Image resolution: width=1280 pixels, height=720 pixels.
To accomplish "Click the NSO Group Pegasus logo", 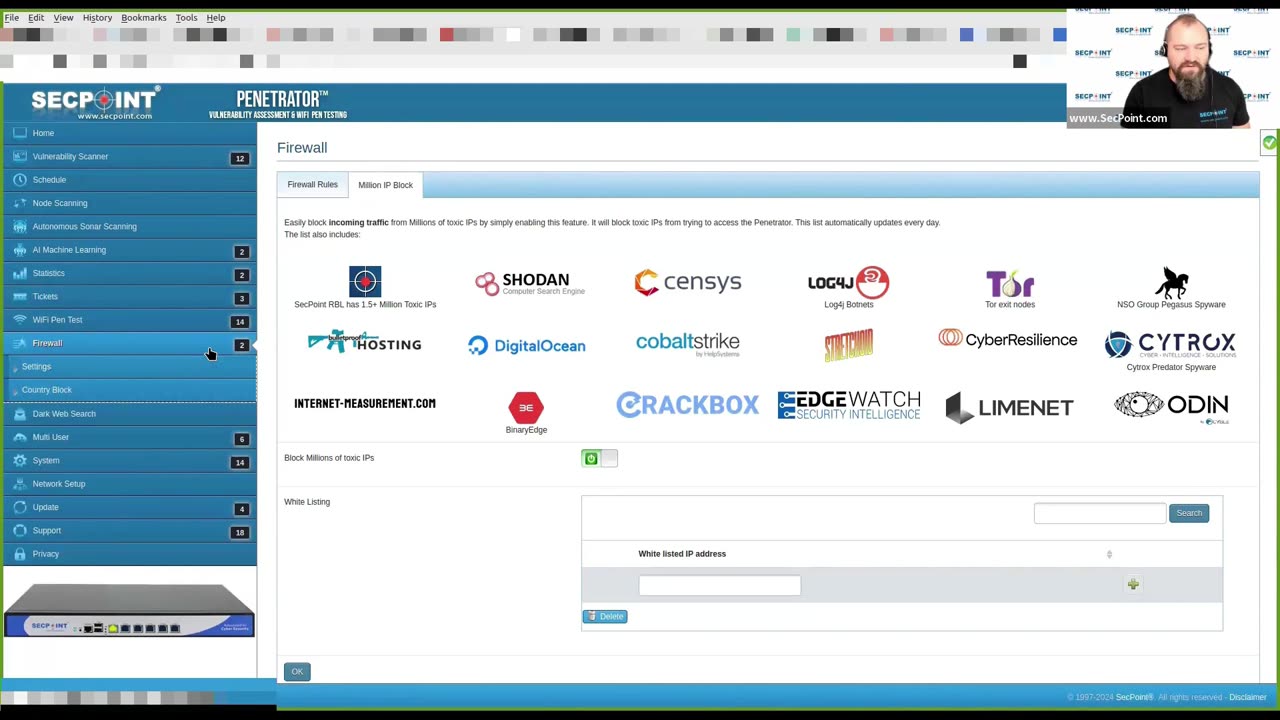I will point(1171,282).
